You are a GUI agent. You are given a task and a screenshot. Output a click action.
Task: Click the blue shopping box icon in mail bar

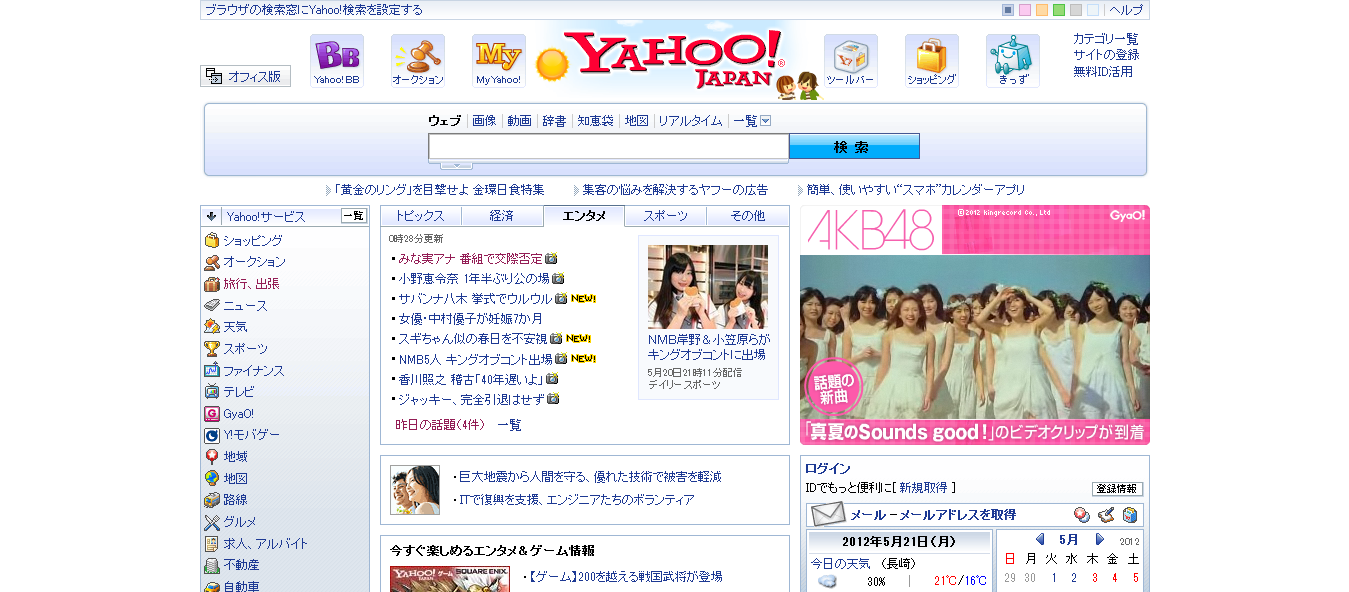point(1130,515)
